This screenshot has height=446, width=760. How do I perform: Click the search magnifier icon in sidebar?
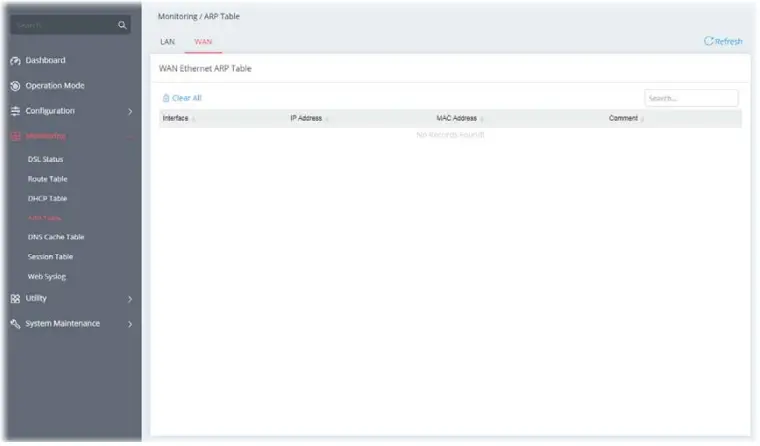coord(122,25)
